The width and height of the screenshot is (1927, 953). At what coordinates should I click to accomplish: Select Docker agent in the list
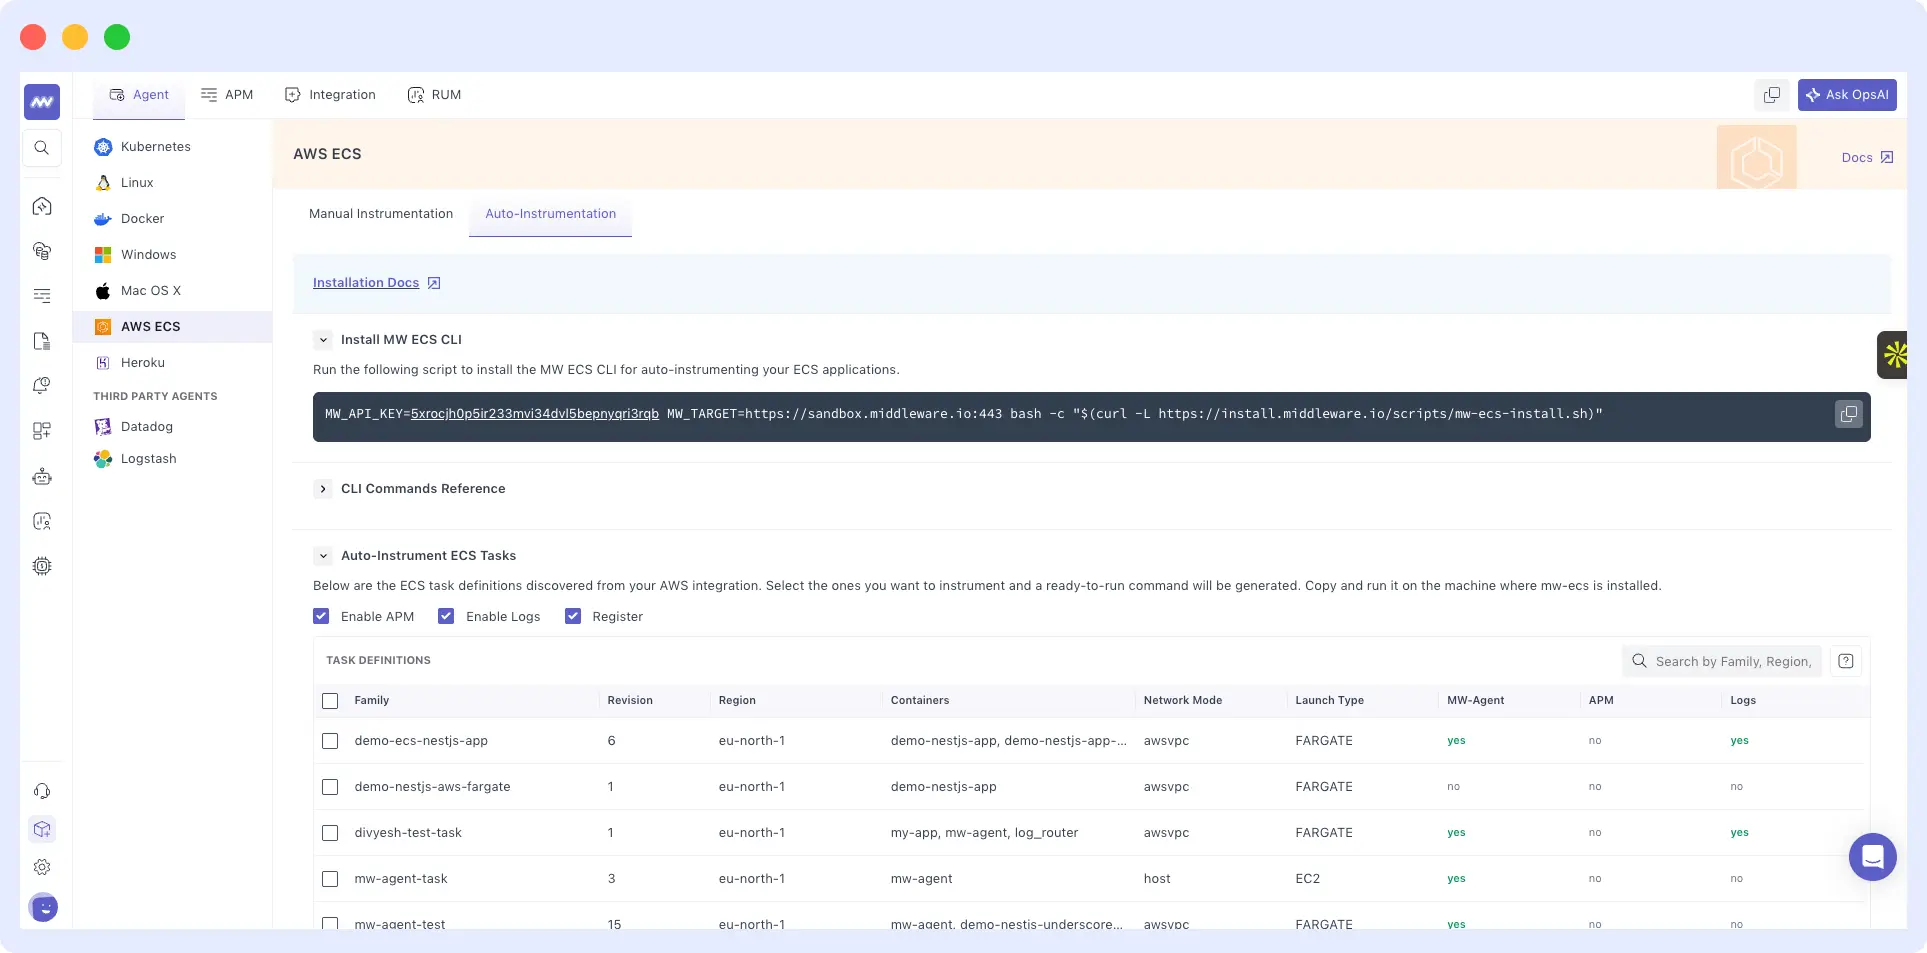(172, 219)
